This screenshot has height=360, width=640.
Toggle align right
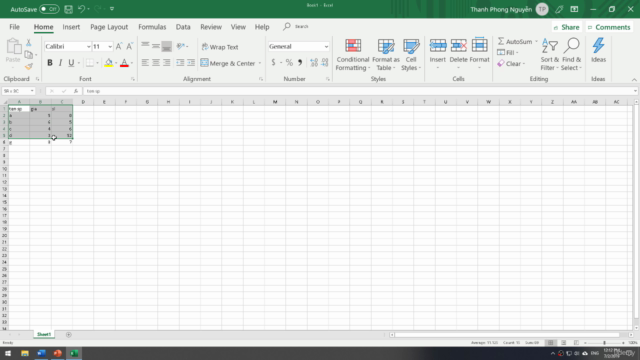167,63
